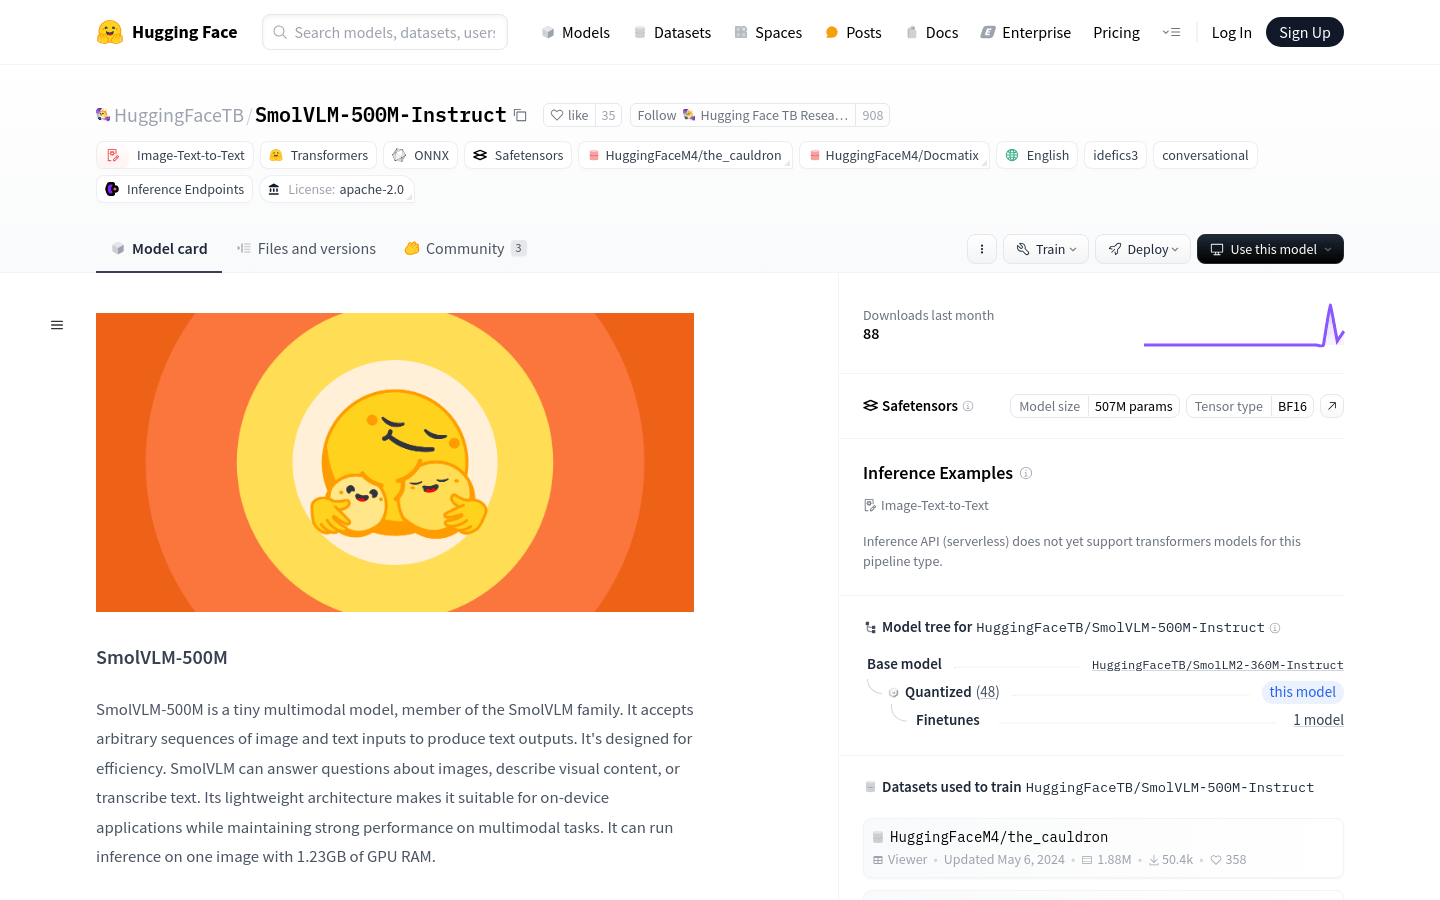
Task: Follow Hugging Face TB Research
Action: coord(742,115)
